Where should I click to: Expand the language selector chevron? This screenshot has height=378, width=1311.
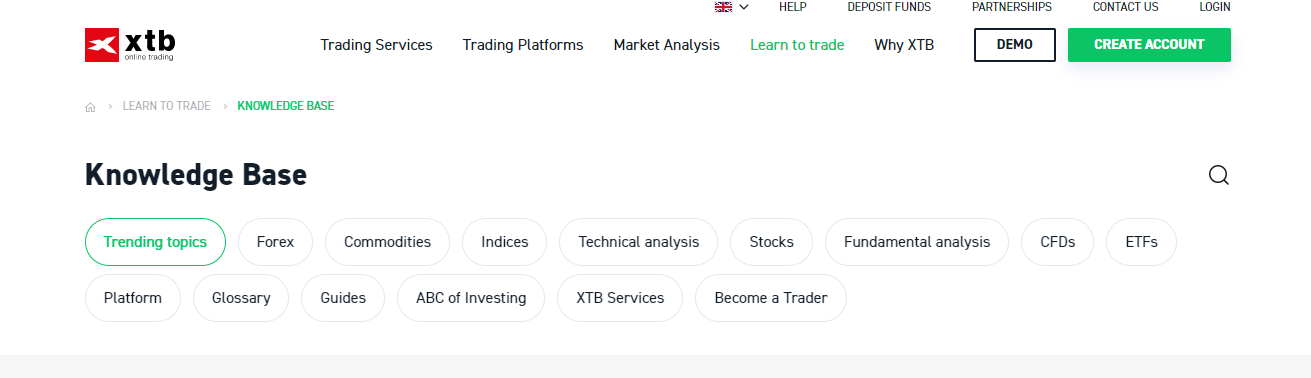743,7
